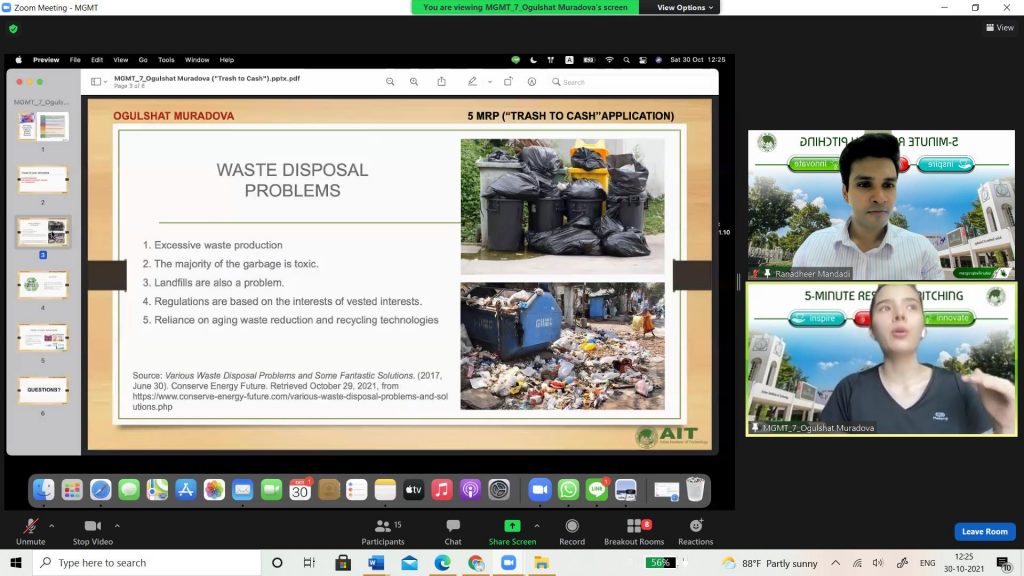This screenshot has height=576, width=1024.
Task: Open audio options arrow beside Unmute
Action: pos(52,526)
